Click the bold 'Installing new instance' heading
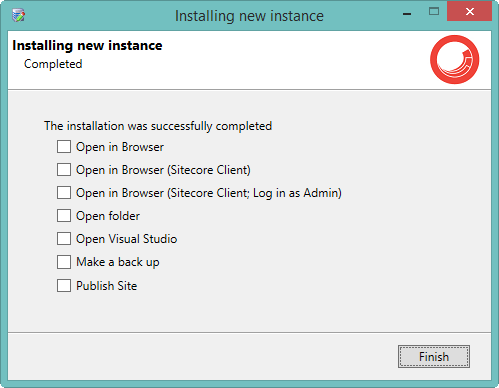The height and width of the screenshot is (388, 499). click(87, 45)
